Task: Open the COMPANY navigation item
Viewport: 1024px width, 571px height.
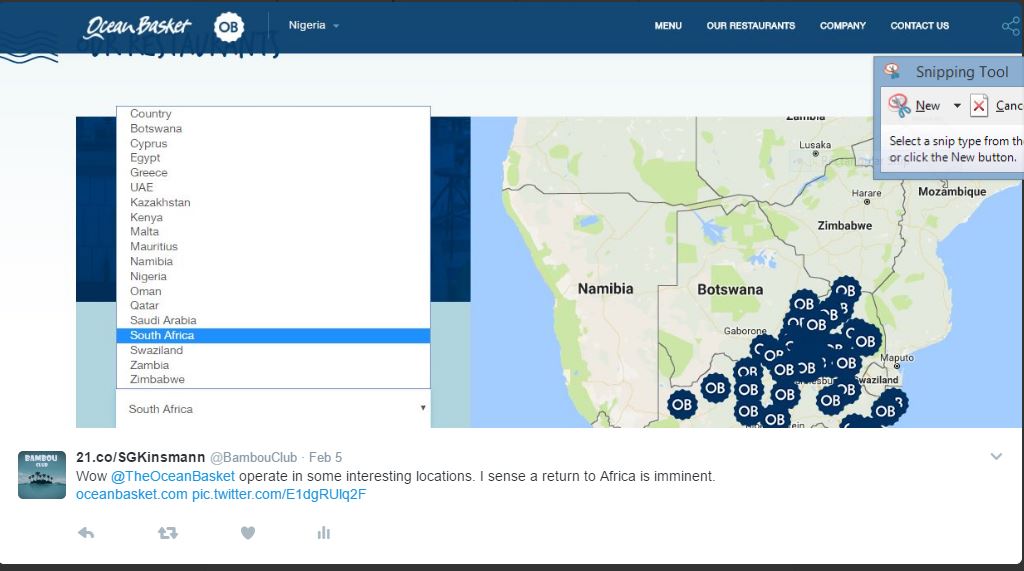Action: pyautogui.click(x=843, y=25)
